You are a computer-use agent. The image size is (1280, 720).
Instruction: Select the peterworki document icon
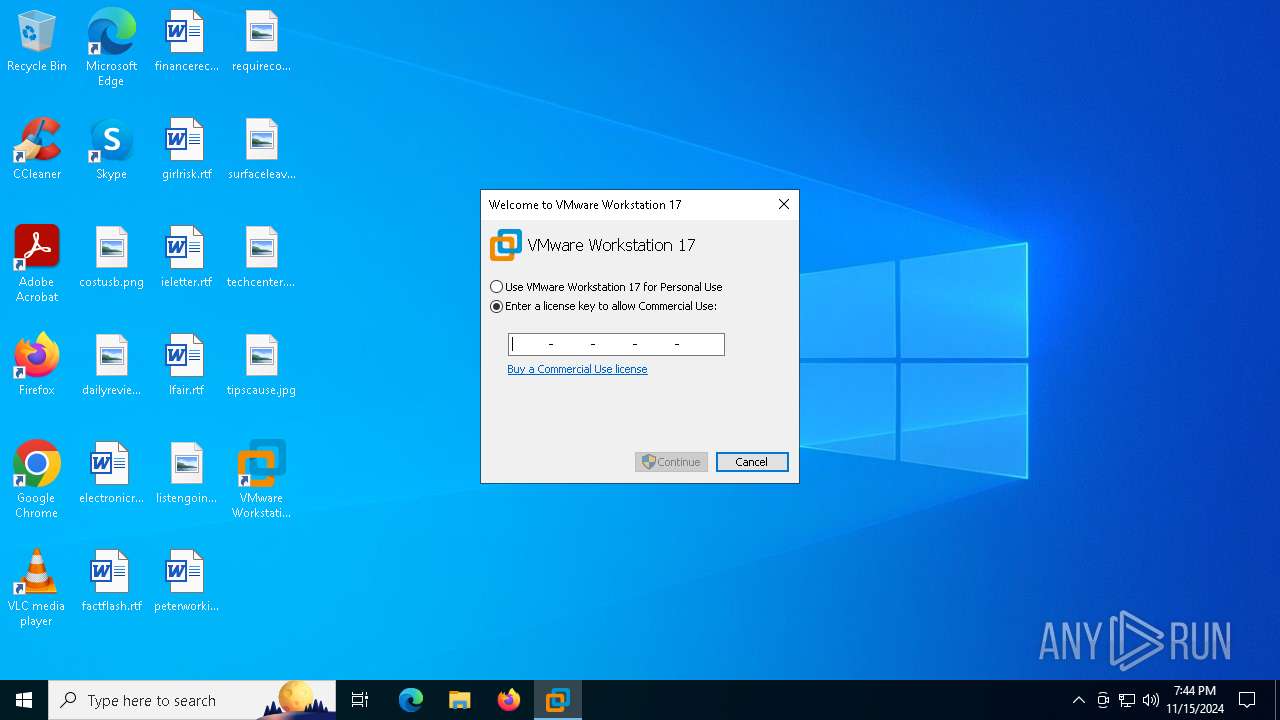pyautogui.click(x=186, y=582)
